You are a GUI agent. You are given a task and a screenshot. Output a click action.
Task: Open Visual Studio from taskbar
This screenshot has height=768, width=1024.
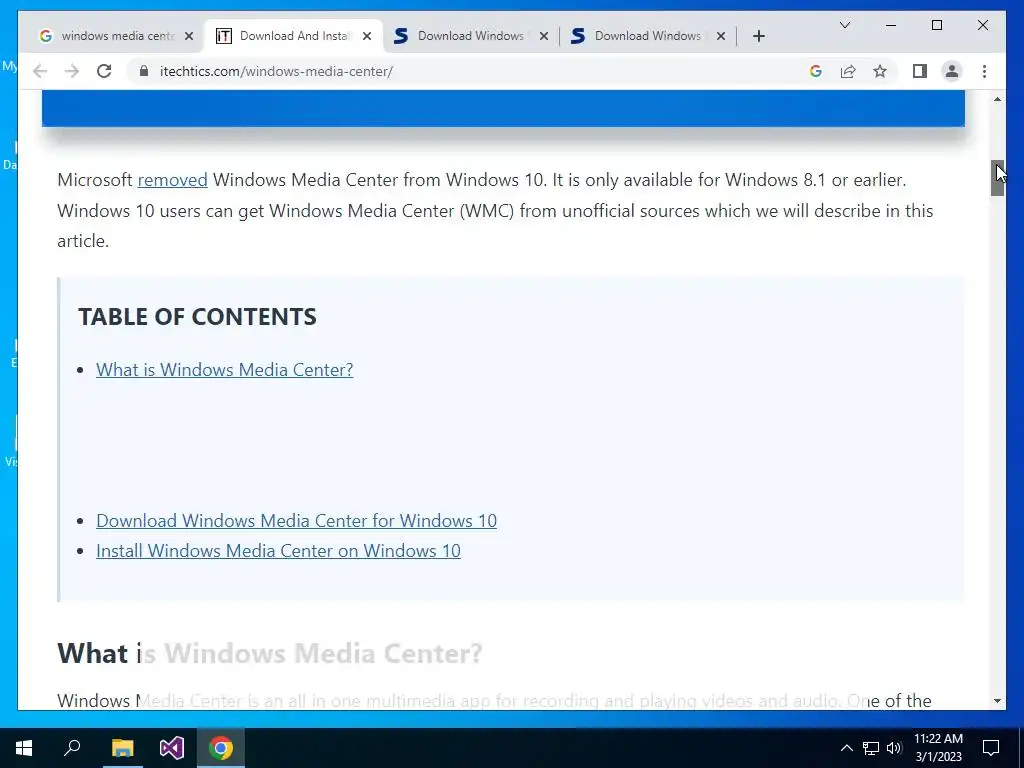172,748
